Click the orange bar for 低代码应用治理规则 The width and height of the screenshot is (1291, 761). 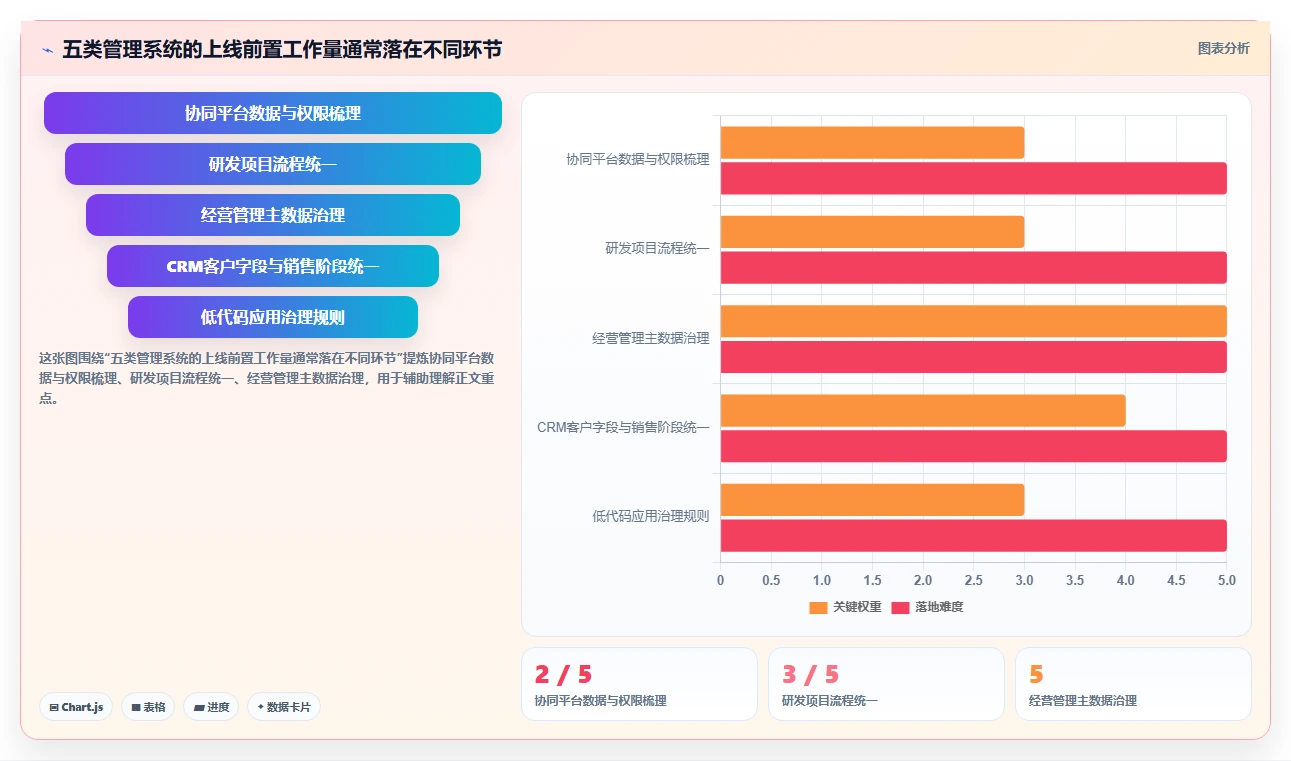click(872, 500)
